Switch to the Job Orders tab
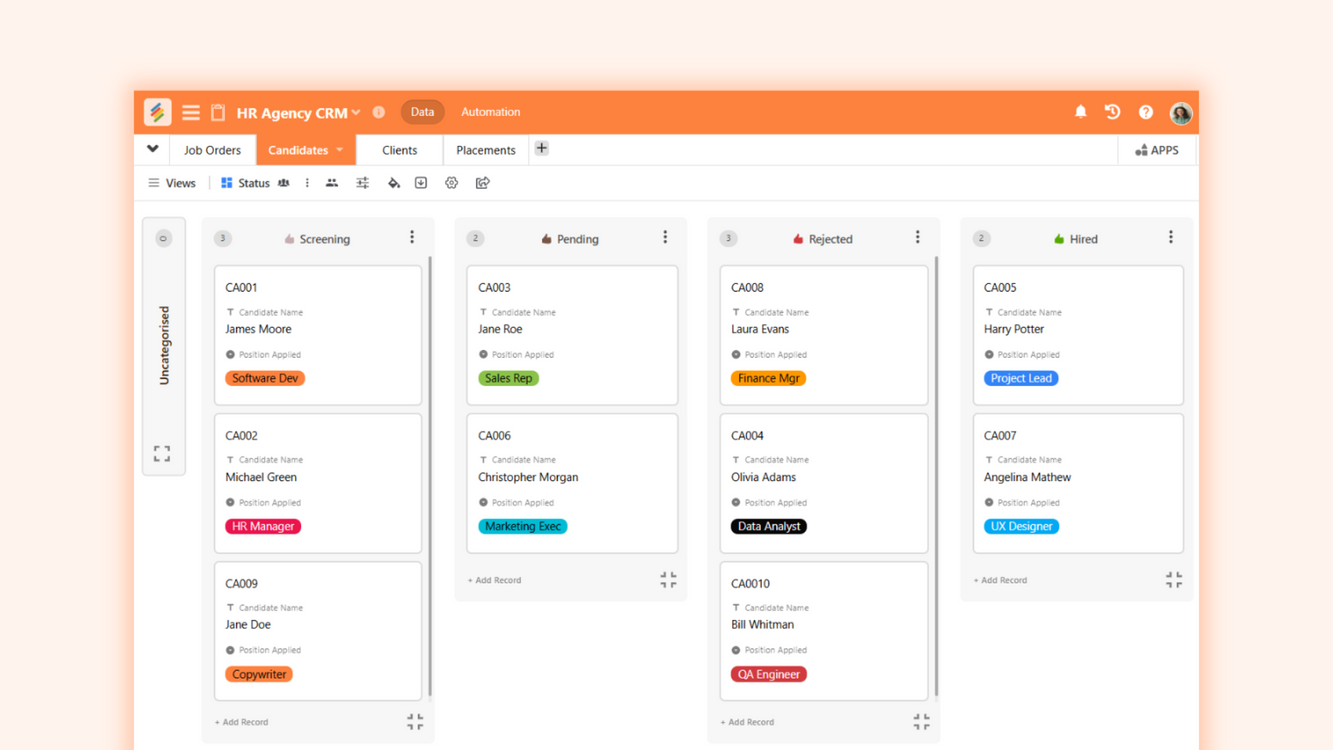The height and width of the screenshot is (750, 1333). coord(212,150)
